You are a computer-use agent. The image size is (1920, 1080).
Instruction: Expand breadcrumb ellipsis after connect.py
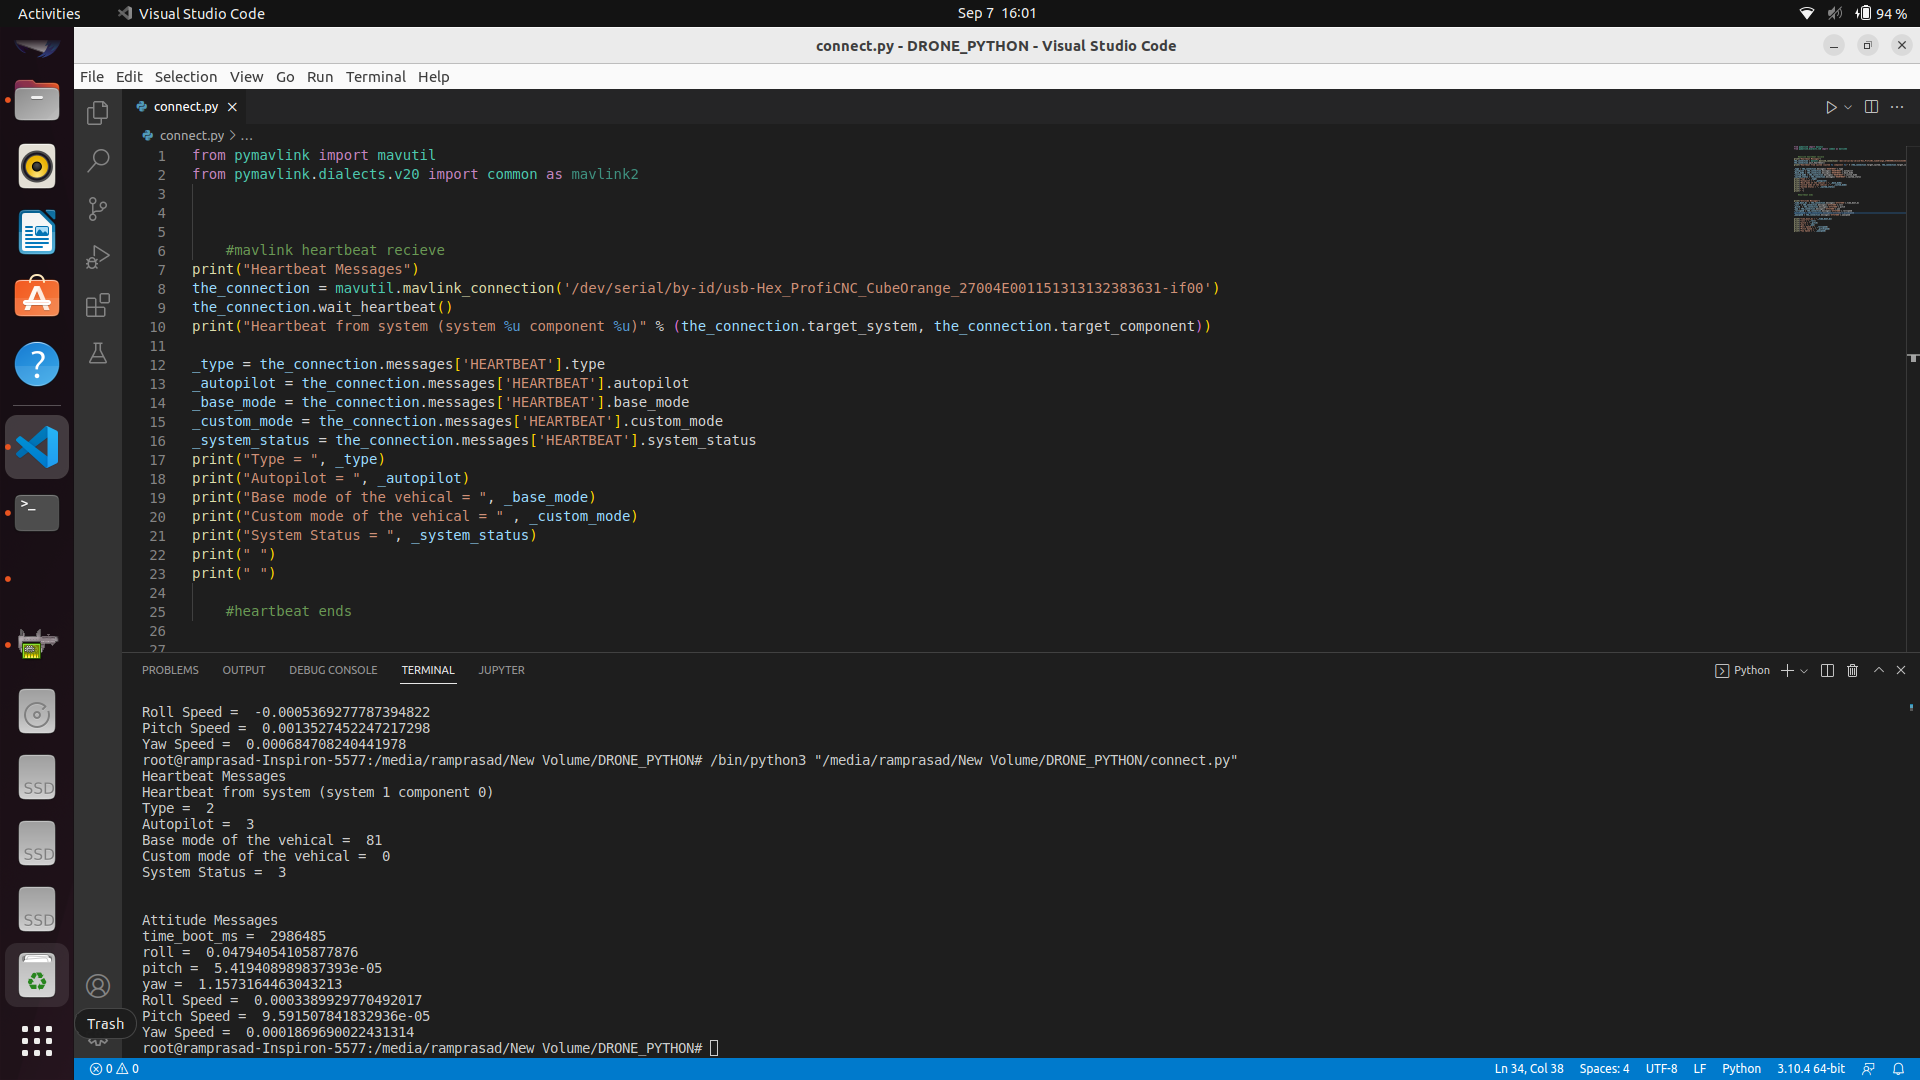pyautogui.click(x=247, y=135)
